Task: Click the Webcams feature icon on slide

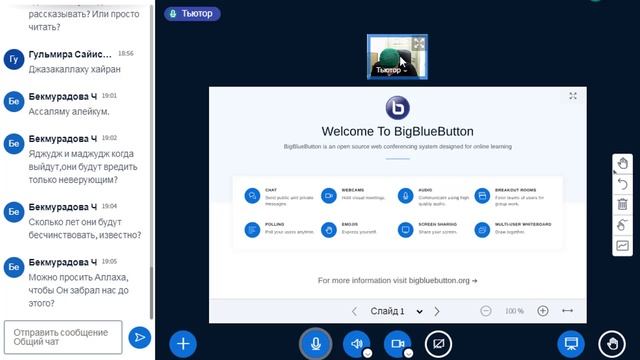Action: tap(329, 196)
